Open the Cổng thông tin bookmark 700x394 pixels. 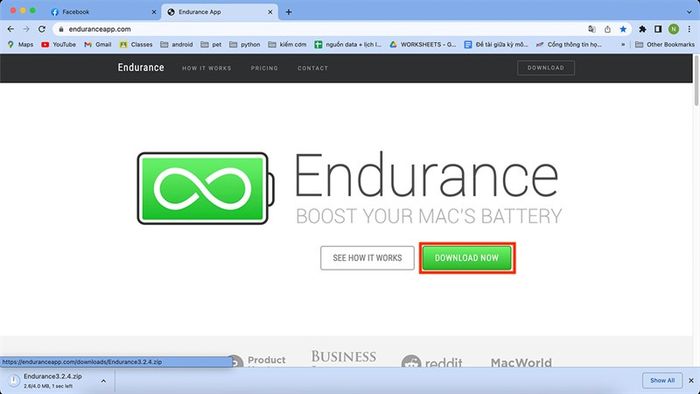[x=569, y=45]
